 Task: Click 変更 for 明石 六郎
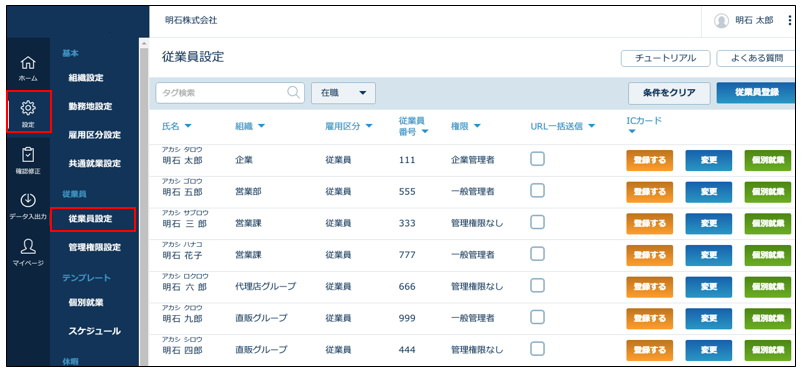708,286
